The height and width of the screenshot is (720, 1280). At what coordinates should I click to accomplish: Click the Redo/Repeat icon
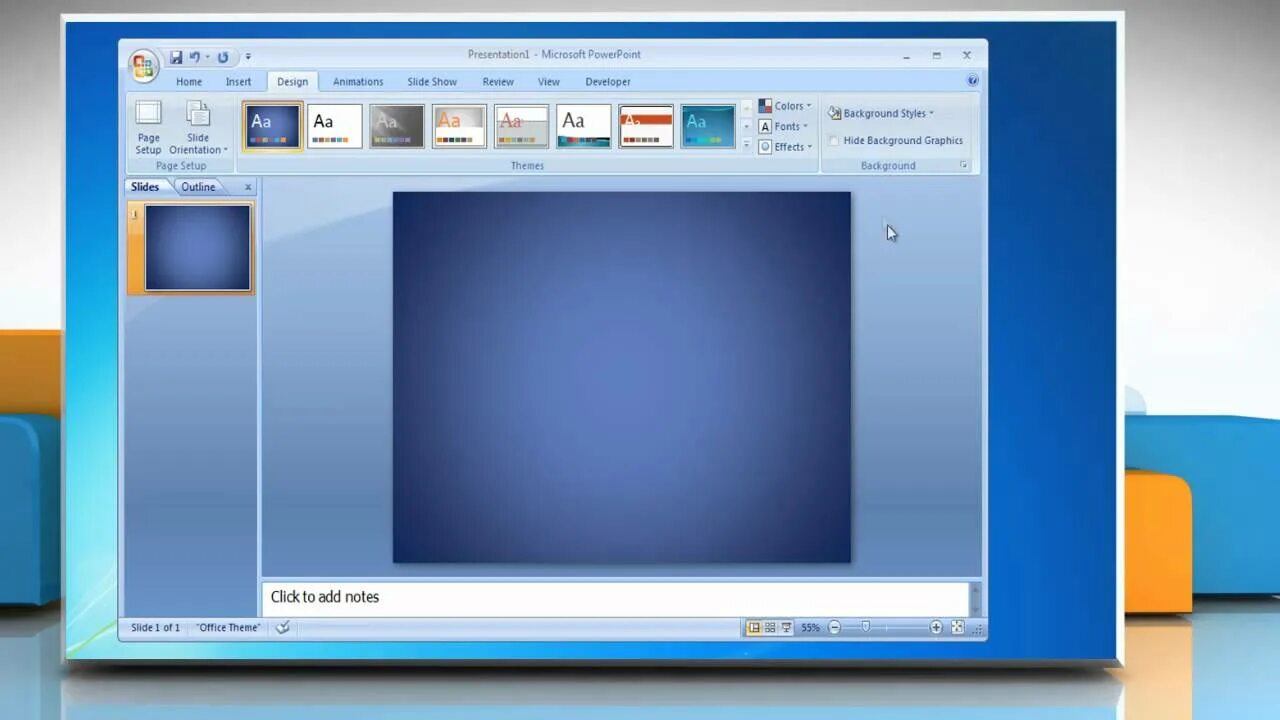(222, 57)
